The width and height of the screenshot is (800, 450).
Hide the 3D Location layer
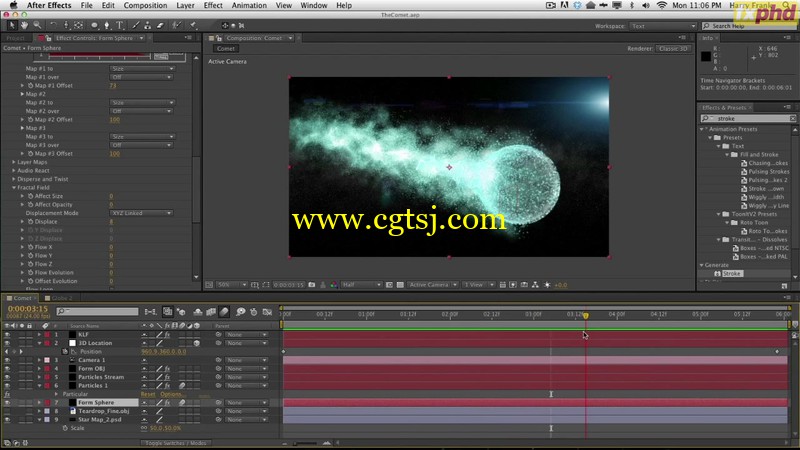[x=7, y=343]
